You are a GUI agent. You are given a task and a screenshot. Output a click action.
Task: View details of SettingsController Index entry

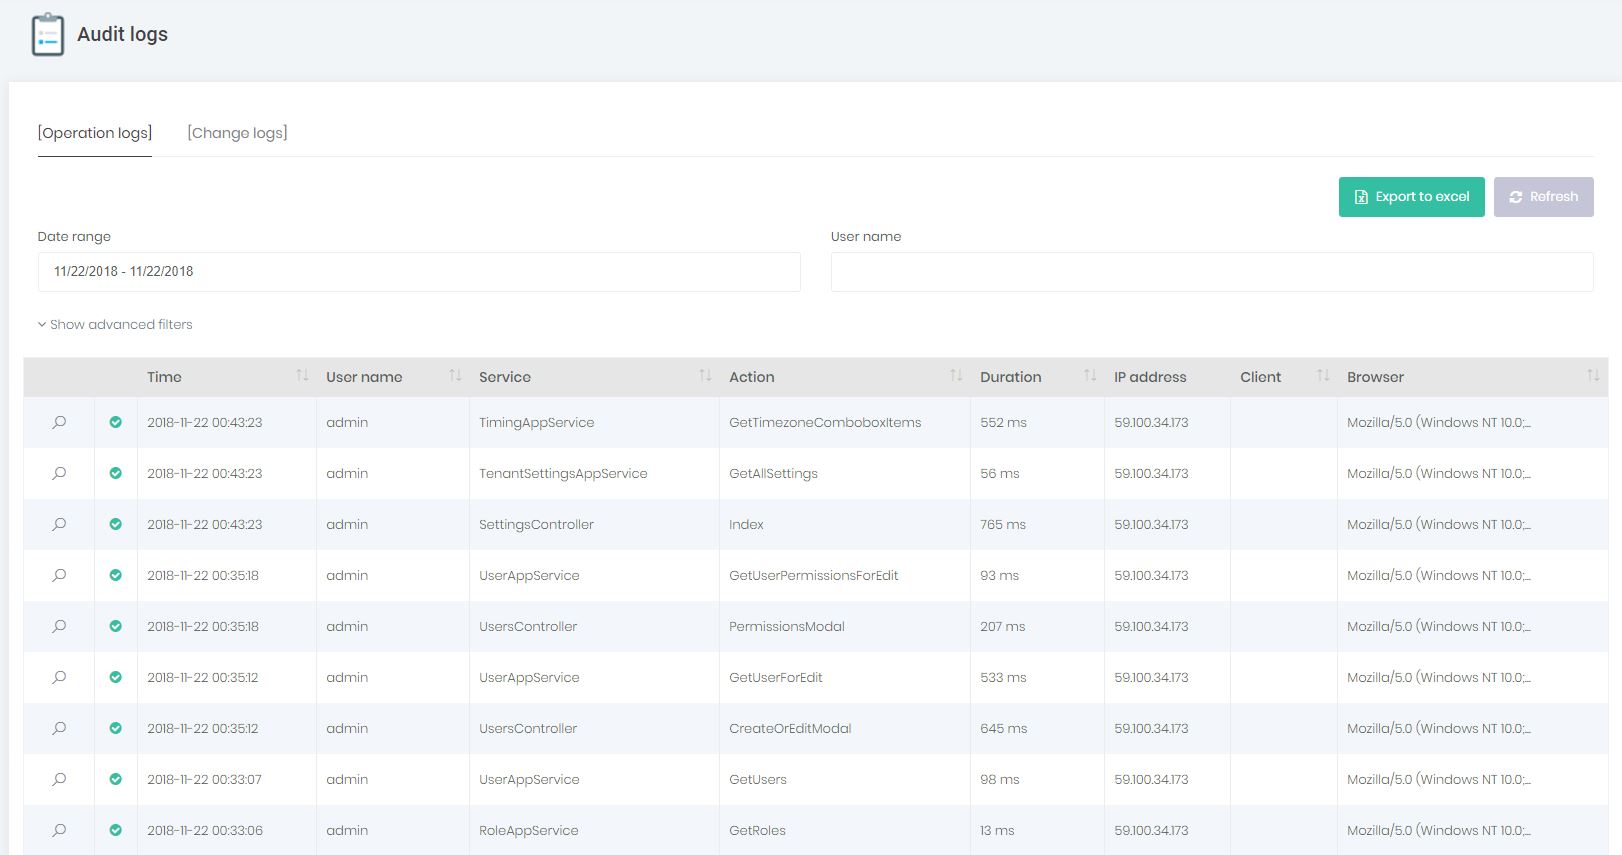click(x=59, y=524)
